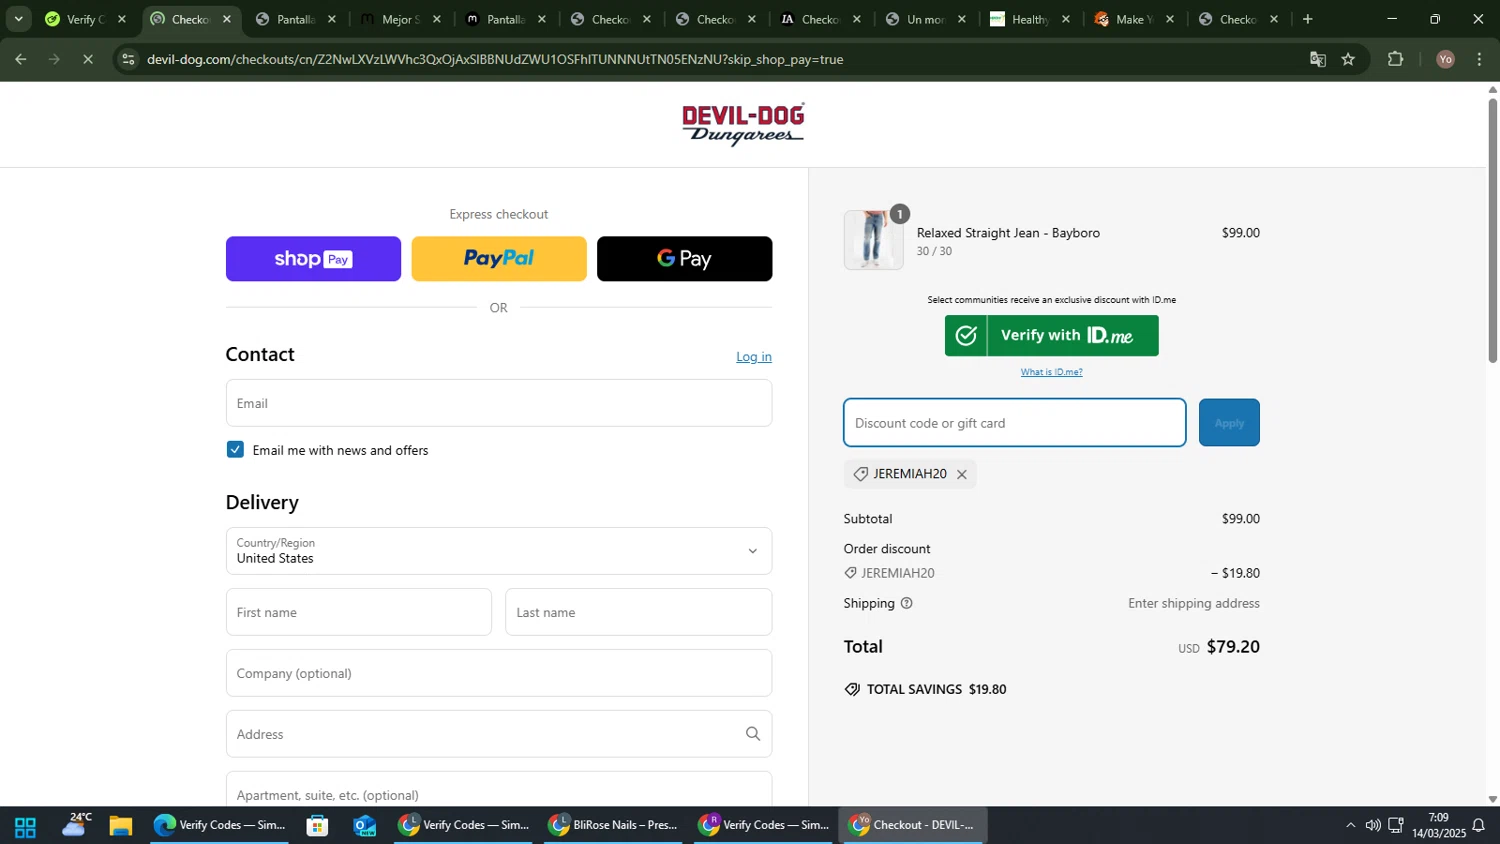This screenshot has width=1500, height=844.
Task: Focus the First name field
Action: coord(359,612)
